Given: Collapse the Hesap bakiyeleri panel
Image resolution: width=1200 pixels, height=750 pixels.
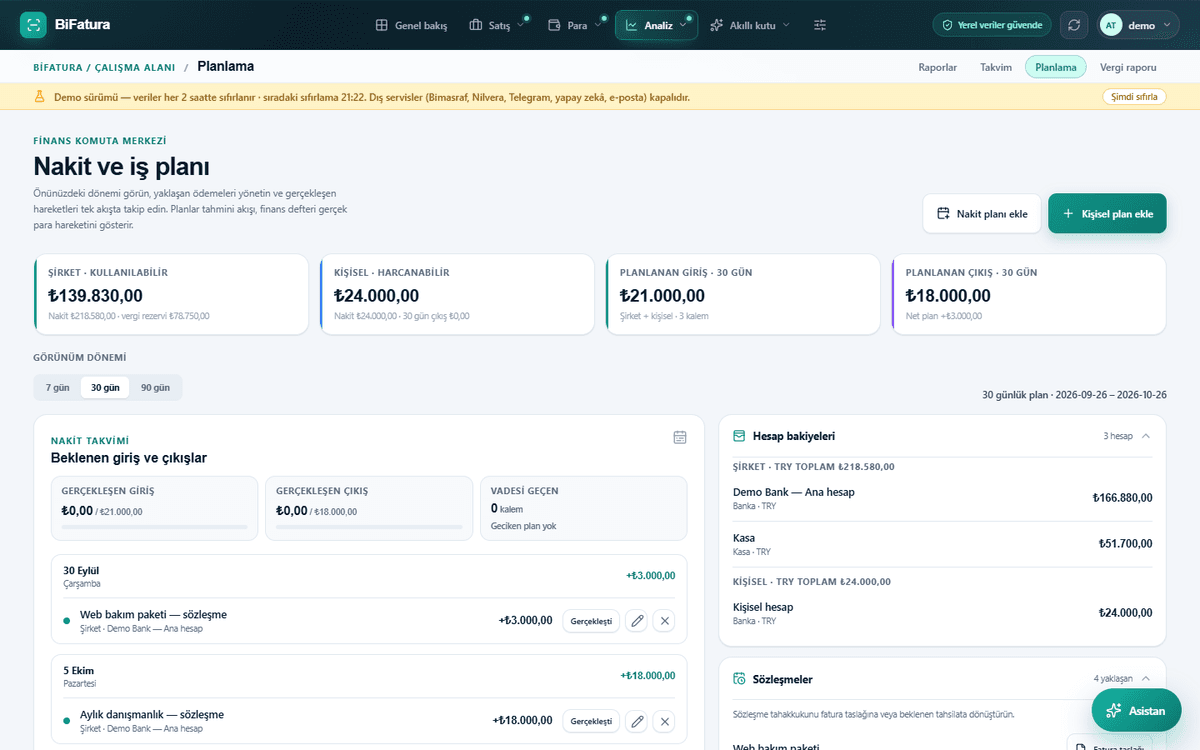Looking at the screenshot, I should [1146, 436].
